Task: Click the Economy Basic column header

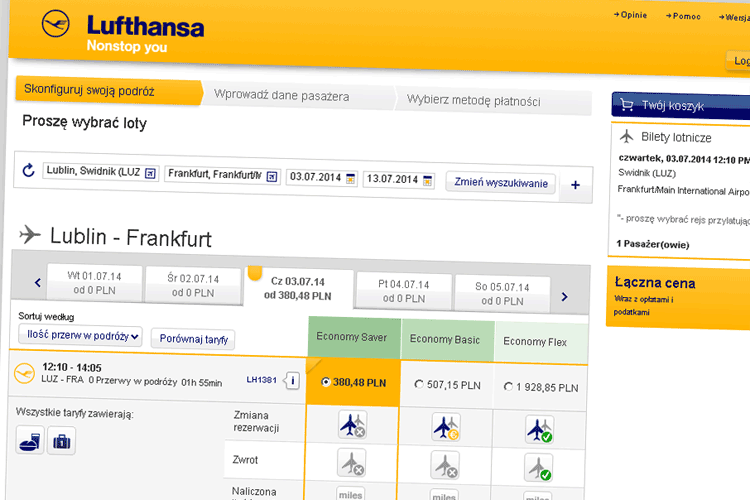Action: 447,340
